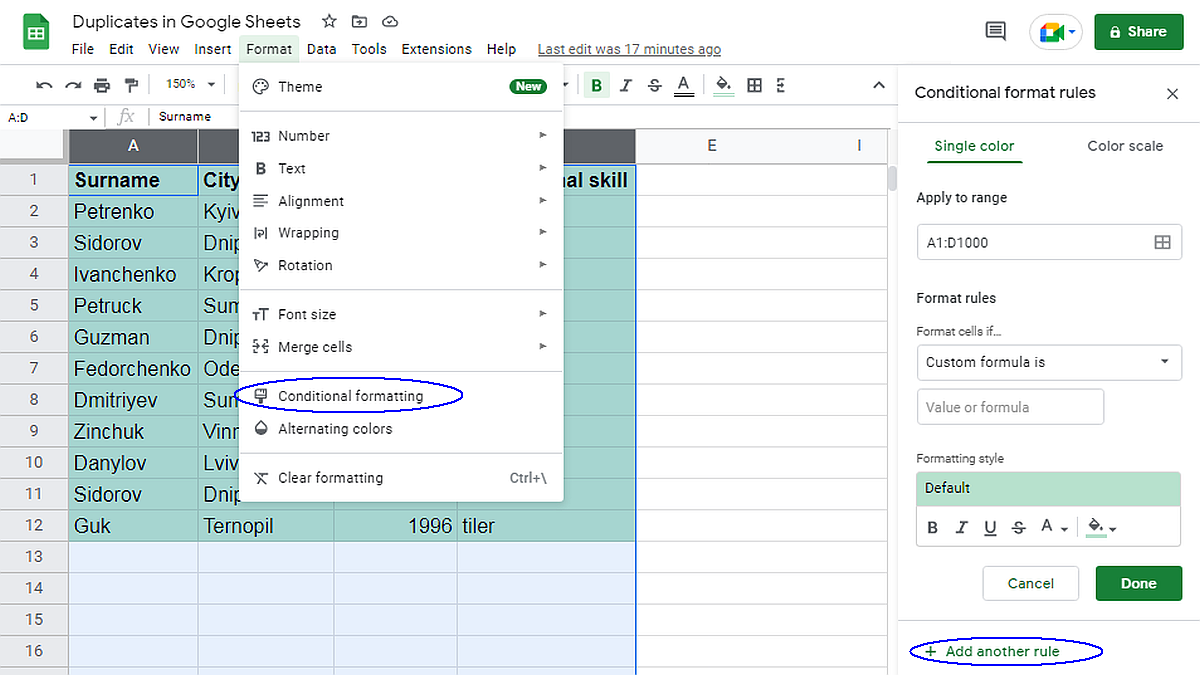The height and width of the screenshot is (675, 1200).
Task: Click the print icon in toolbar
Action: 102,85
